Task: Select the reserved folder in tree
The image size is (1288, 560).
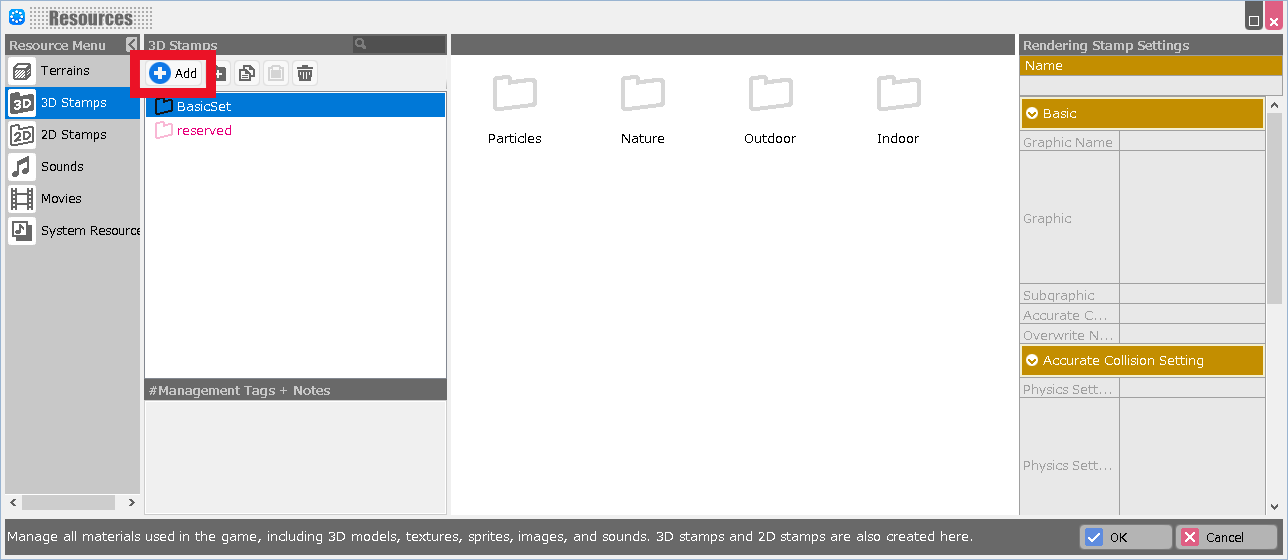Action: 203,131
